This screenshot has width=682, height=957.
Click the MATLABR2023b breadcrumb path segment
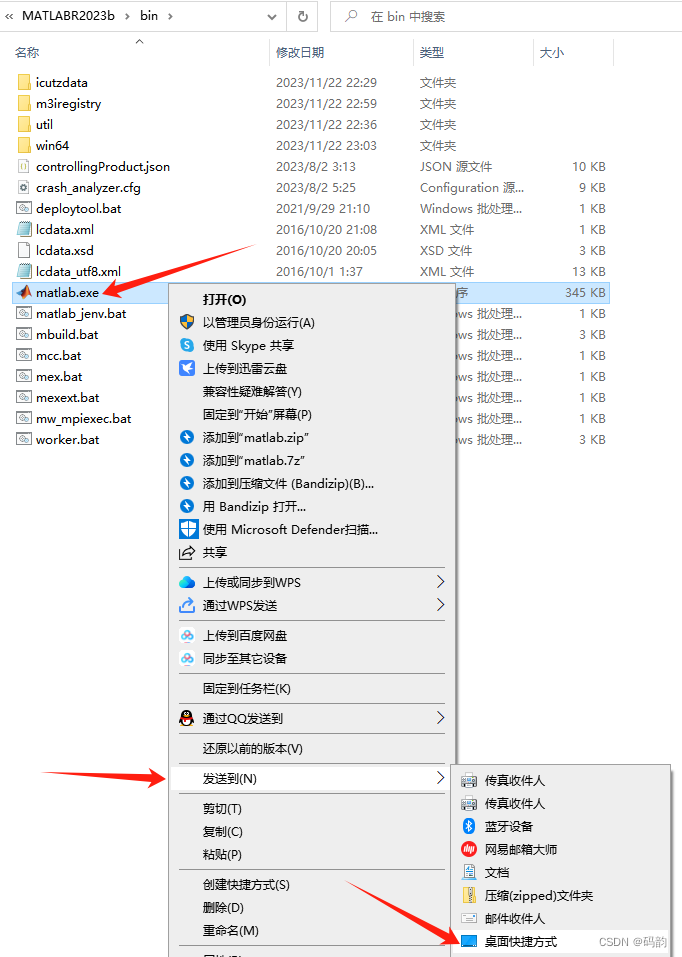click(68, 16)
